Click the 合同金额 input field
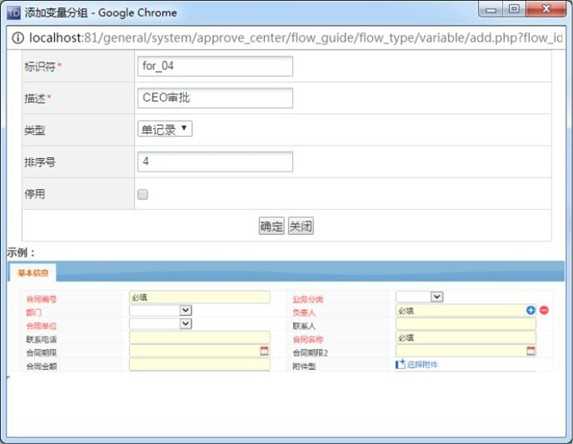This screenshot has height=444, width=573. coord(200,365)
